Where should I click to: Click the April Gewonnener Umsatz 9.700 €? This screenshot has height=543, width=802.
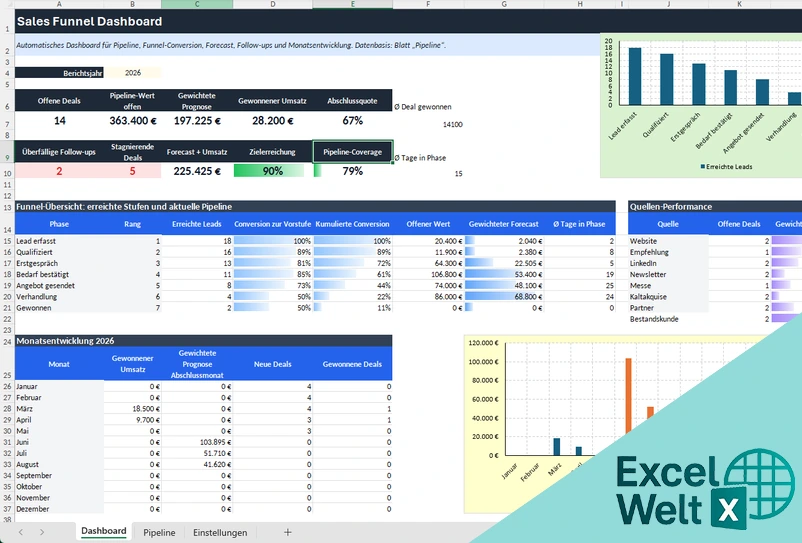point(132,420)
